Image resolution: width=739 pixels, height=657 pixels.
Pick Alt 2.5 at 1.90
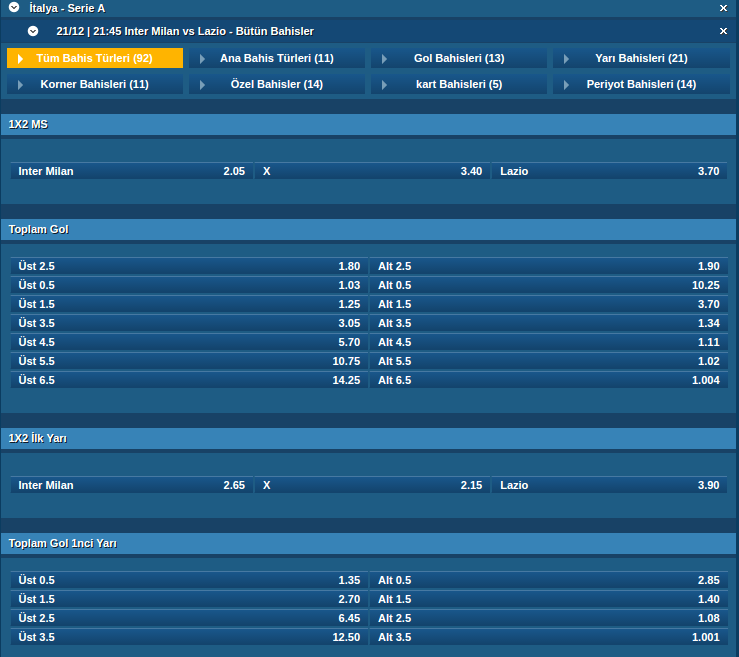click(x=549, y=266)
